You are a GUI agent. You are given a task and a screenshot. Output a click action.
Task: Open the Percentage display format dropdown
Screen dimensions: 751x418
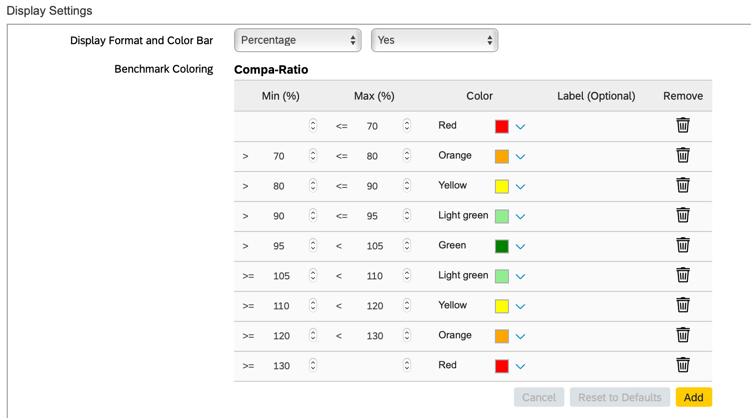pyautogui.click(x=297, y=40)
